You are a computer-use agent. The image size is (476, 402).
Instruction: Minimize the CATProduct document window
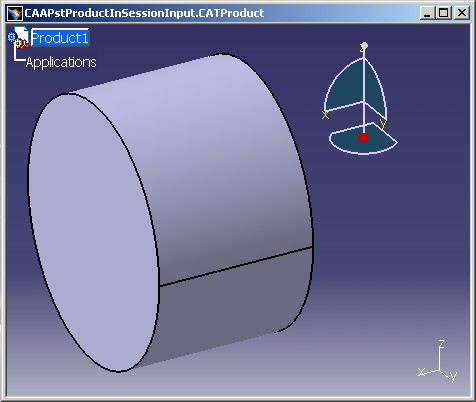click(x=428, y=13)
